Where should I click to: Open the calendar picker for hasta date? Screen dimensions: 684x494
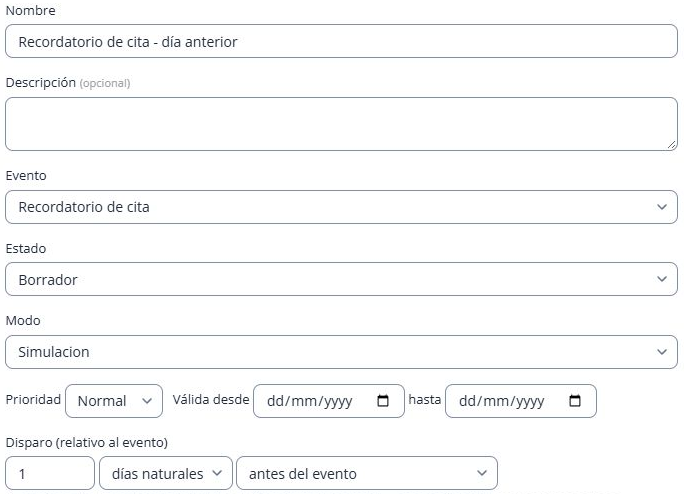tap(575, 401)
